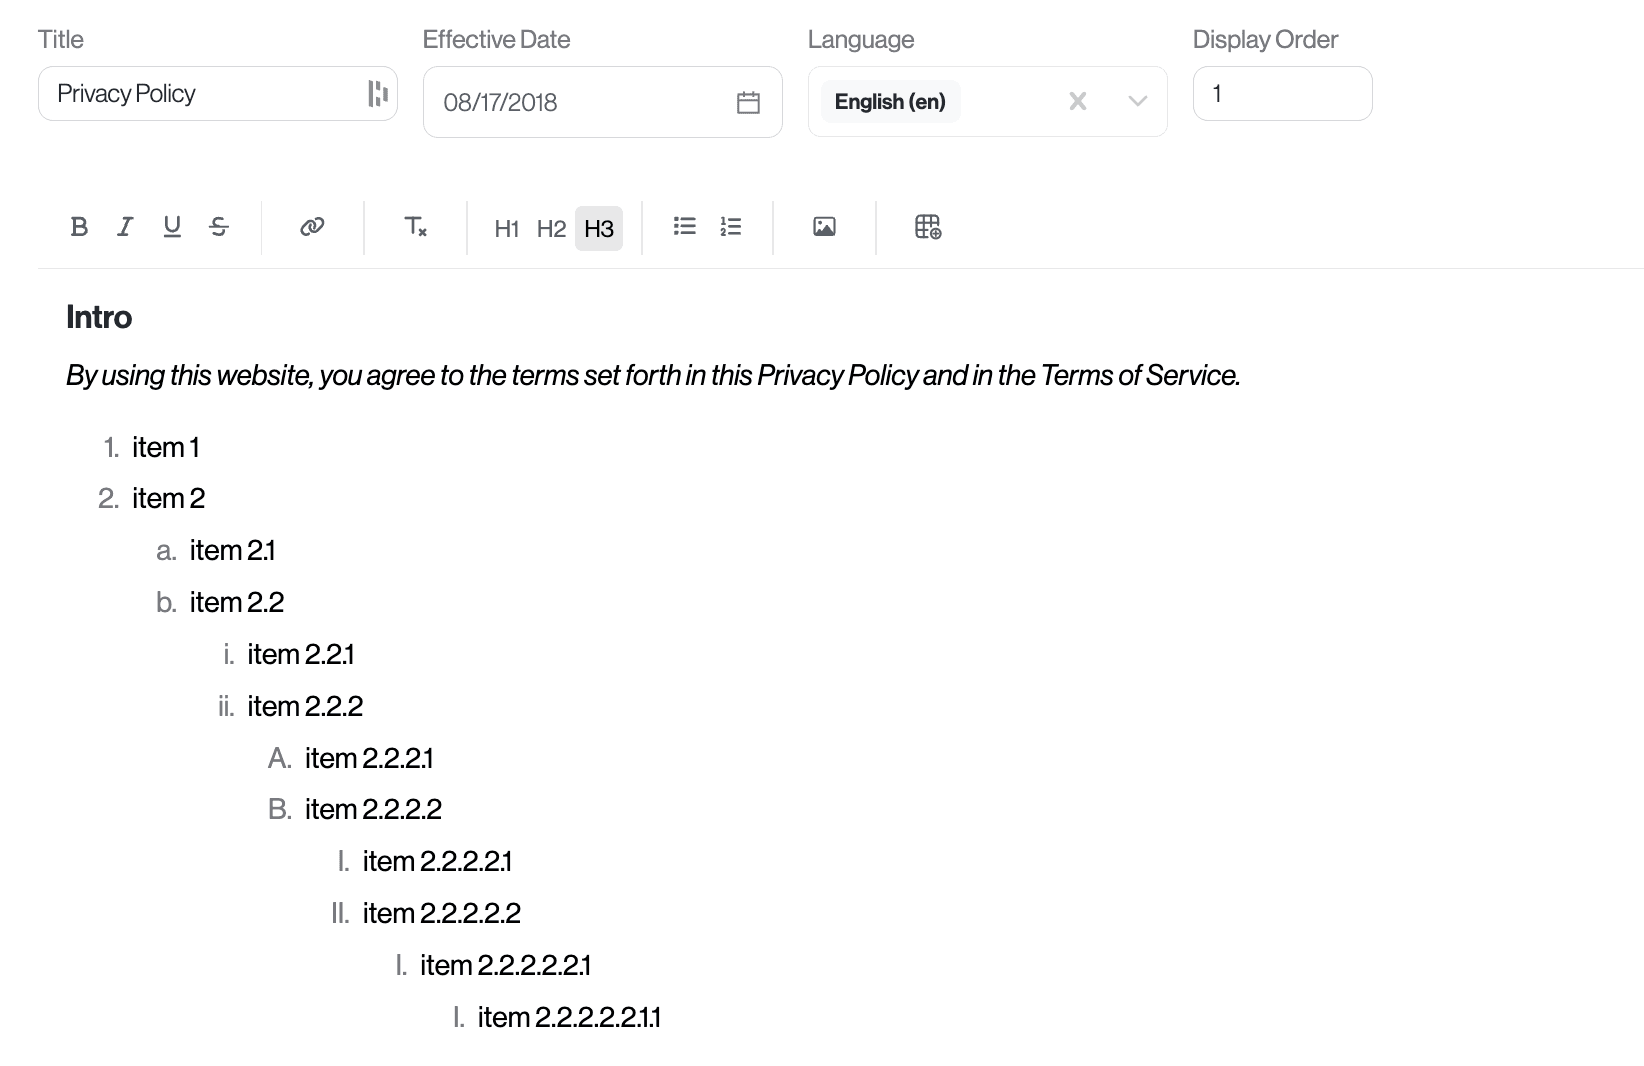Select the English (en) language chip
1644x1066 pixels.
coord(890,101)
